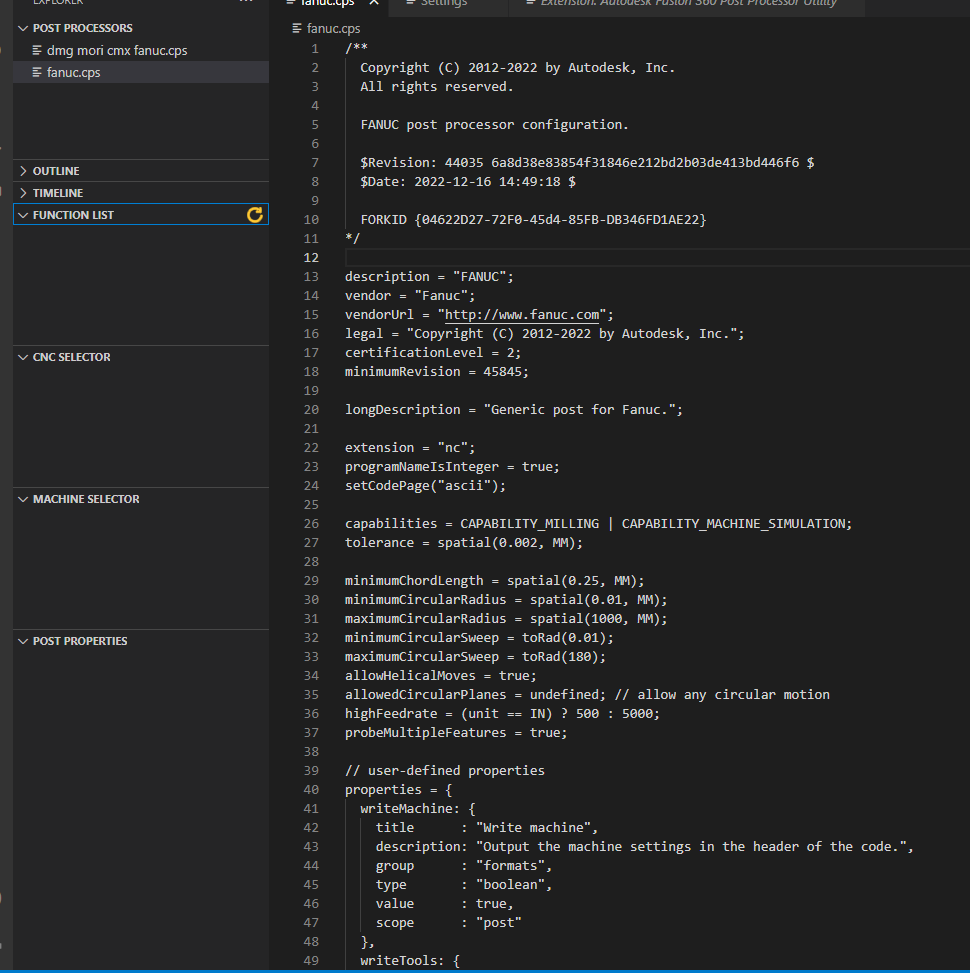
Task: Expand the OUTLINE section
Action: (x=23, y=171)
